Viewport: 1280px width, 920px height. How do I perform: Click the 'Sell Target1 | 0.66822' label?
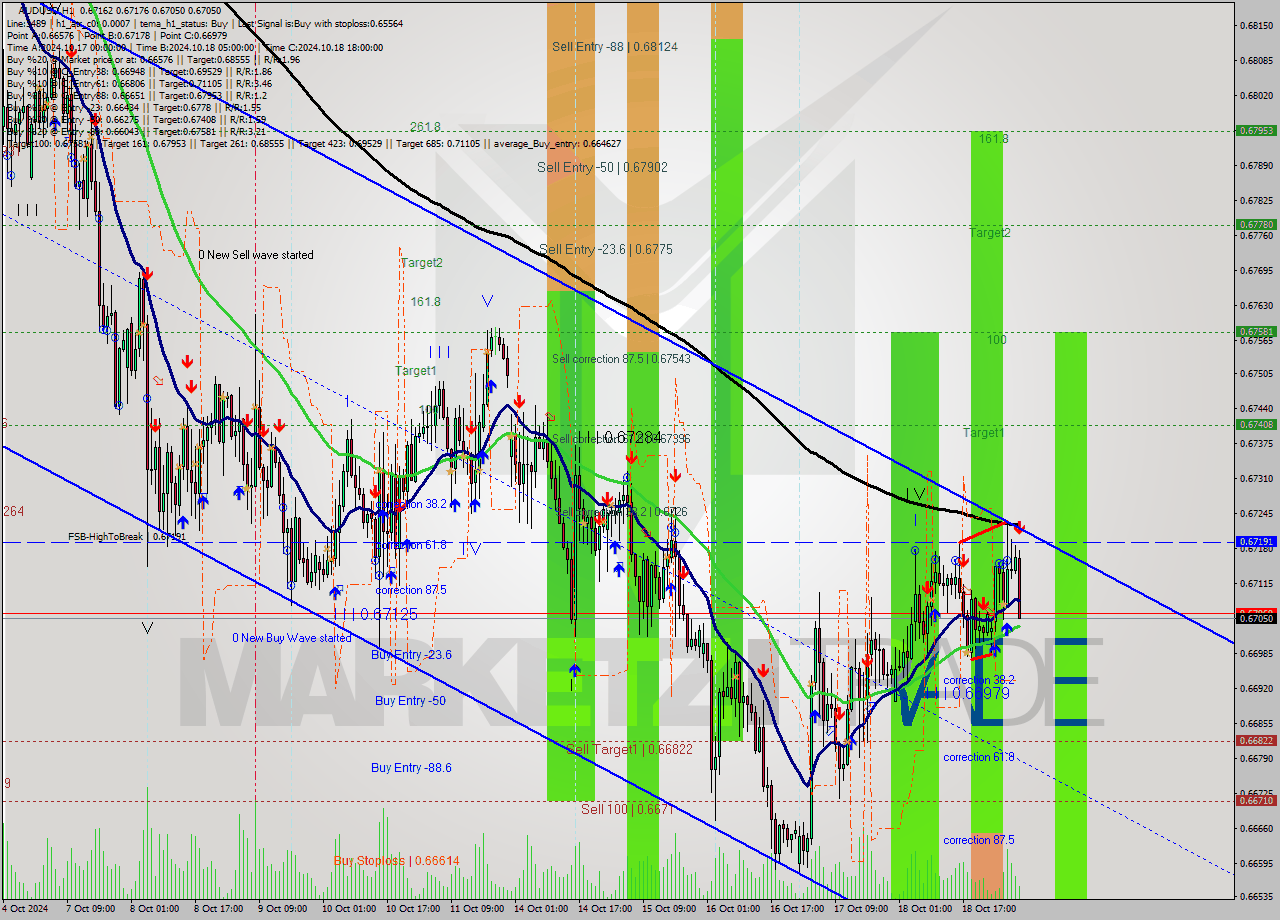(629, 749)
